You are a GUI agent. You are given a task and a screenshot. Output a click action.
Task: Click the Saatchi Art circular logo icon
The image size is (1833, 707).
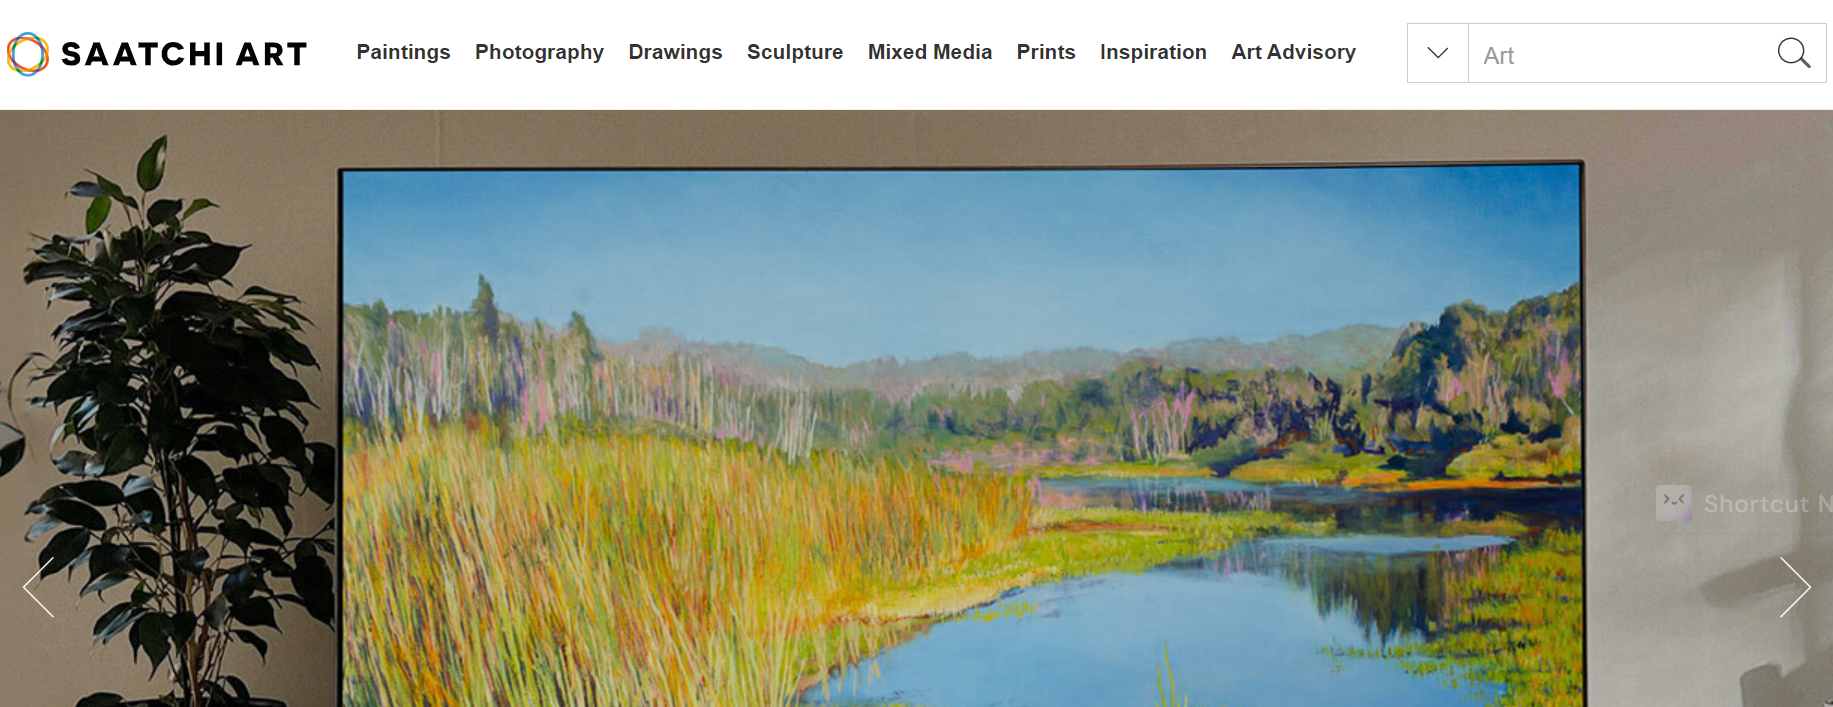(28, 54)
